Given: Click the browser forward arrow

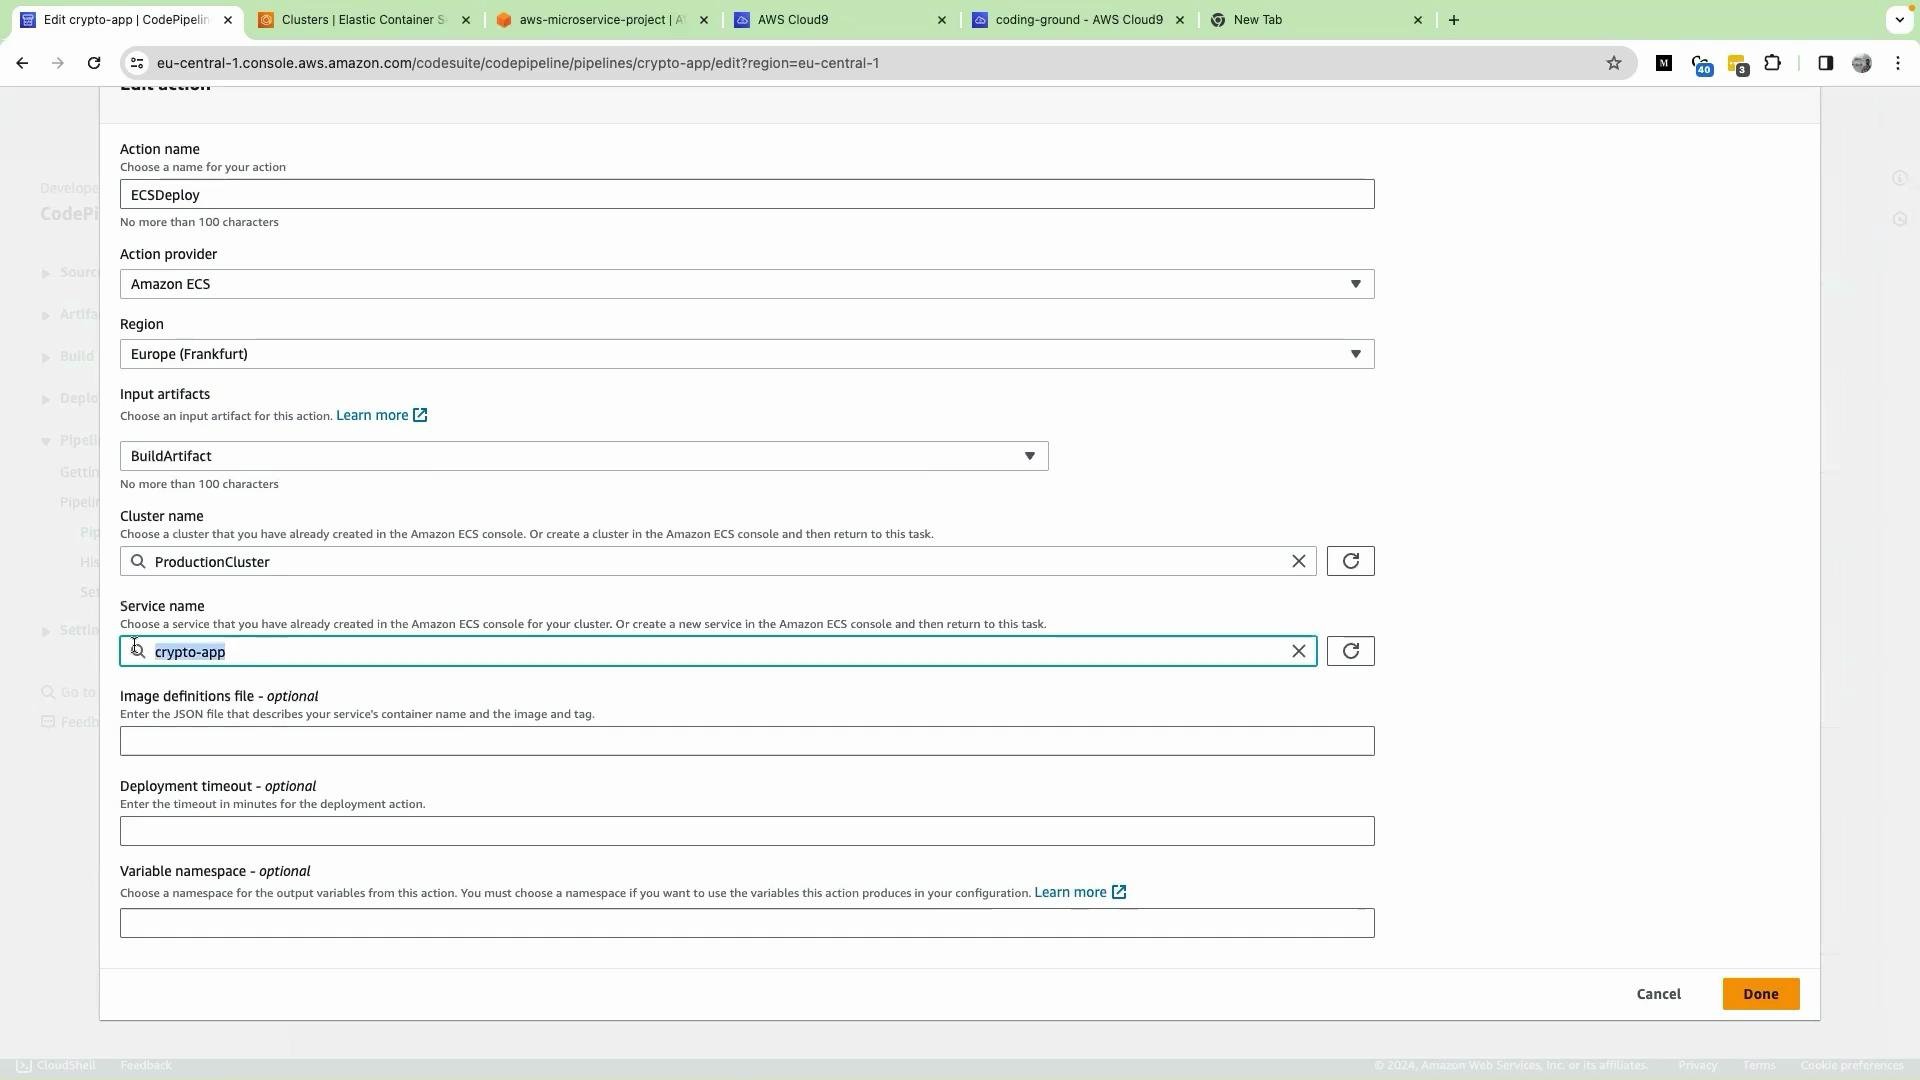Looking at the screenshot, I should click(x=58, y=63).
